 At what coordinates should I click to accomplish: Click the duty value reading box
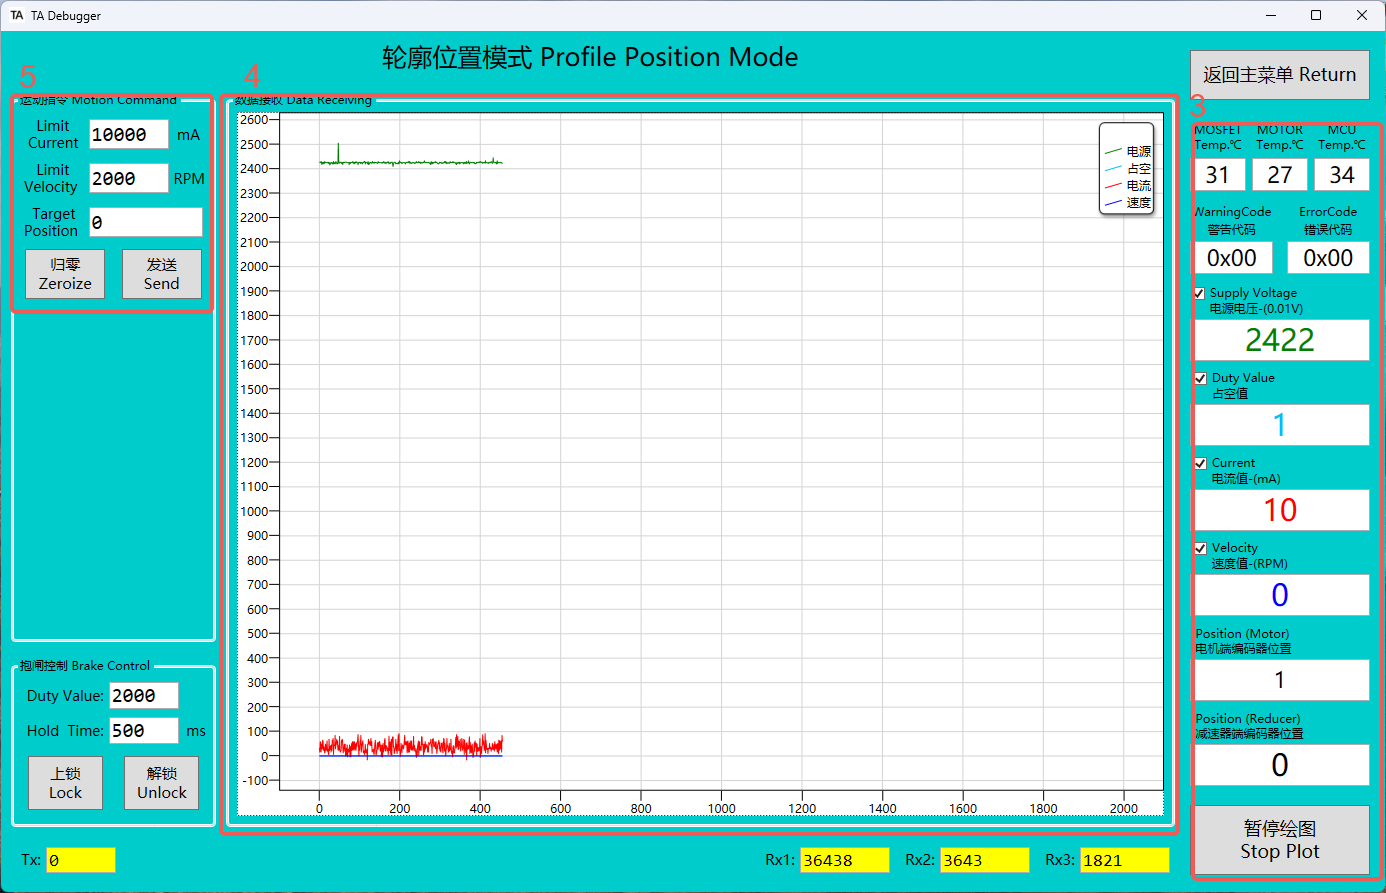pyautogui.click(x=1280, y=425)
